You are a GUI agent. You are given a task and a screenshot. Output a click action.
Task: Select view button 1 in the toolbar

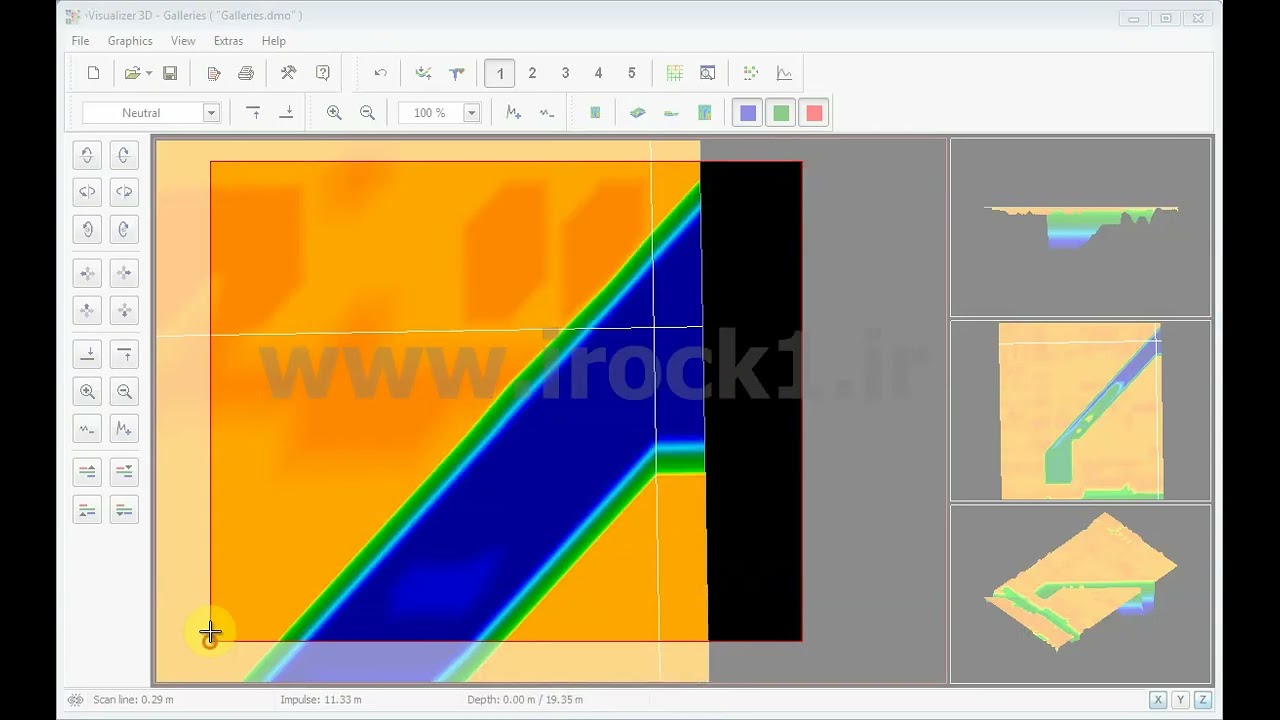(x=500, y=73)
